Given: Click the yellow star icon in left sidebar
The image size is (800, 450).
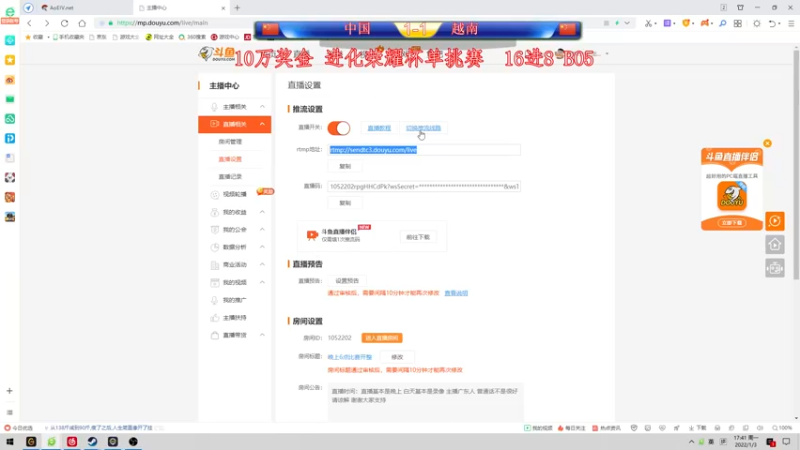Looking at the screenshot, I should pyautogui.click(x=10, y=60).
